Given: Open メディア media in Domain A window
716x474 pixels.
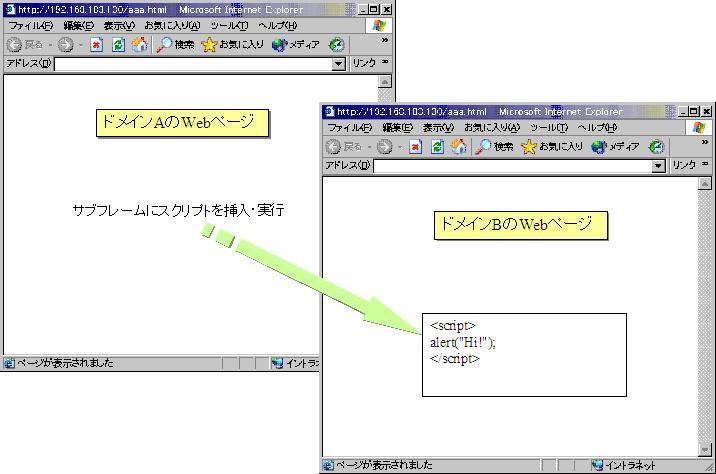Looking at the screenshot, I should pos(295,44).
